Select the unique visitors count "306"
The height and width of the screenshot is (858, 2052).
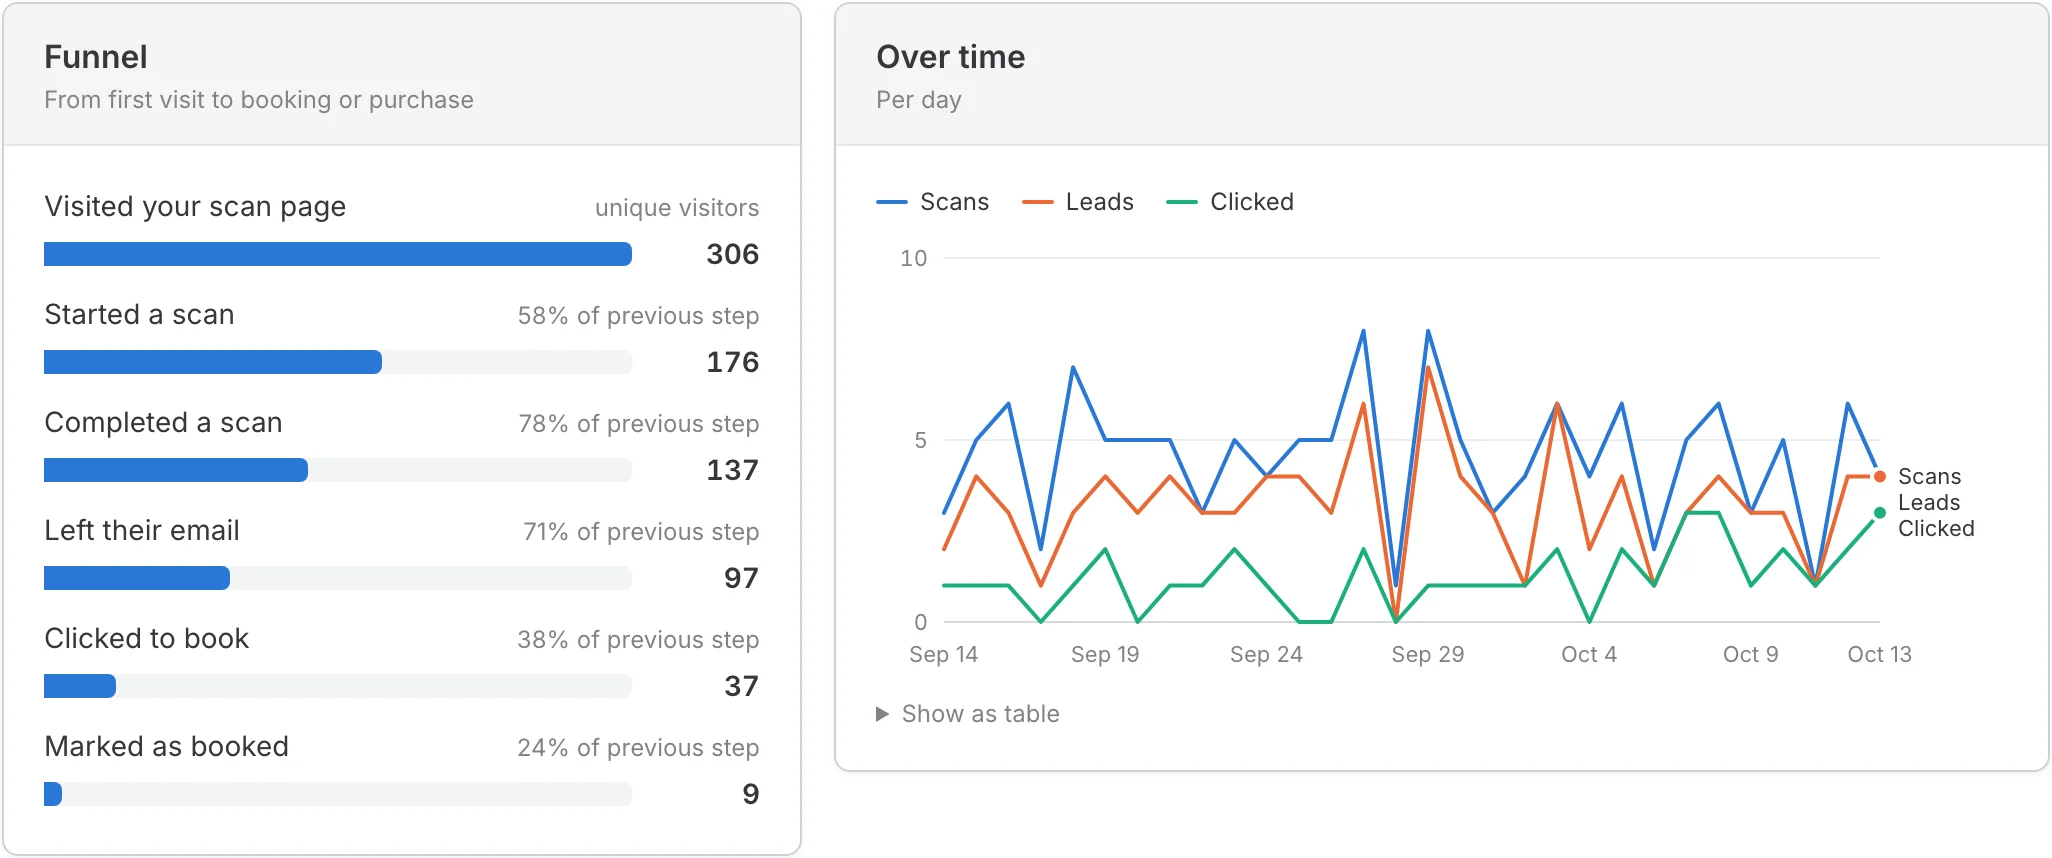point(733,254)
